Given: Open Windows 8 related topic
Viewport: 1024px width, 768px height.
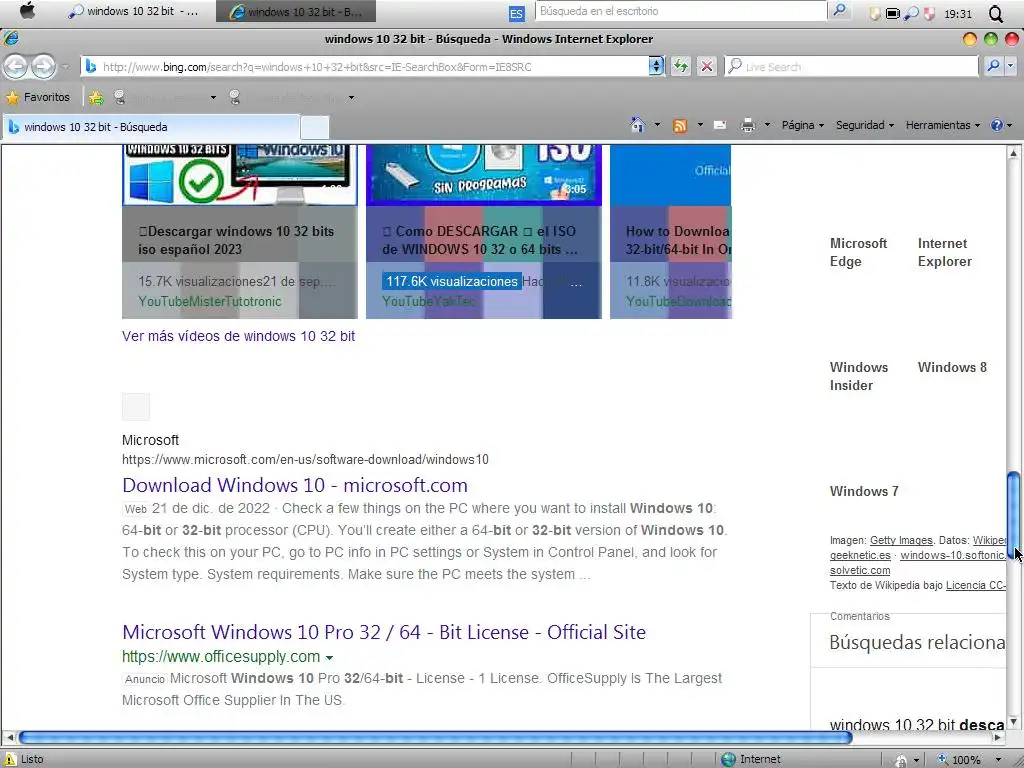Looking at the screenshot, I should [952, 367].
